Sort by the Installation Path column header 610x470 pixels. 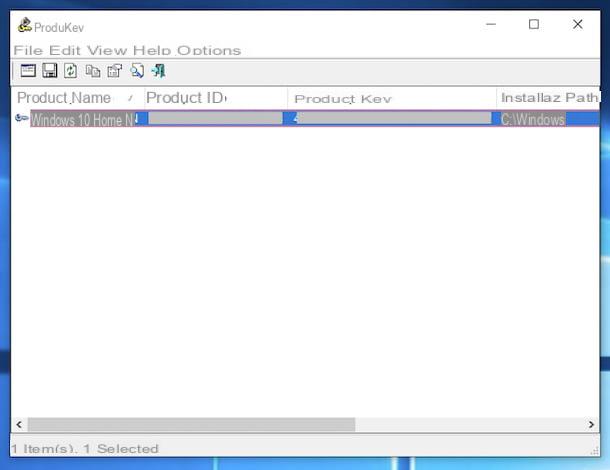click(x=549, y=98)
